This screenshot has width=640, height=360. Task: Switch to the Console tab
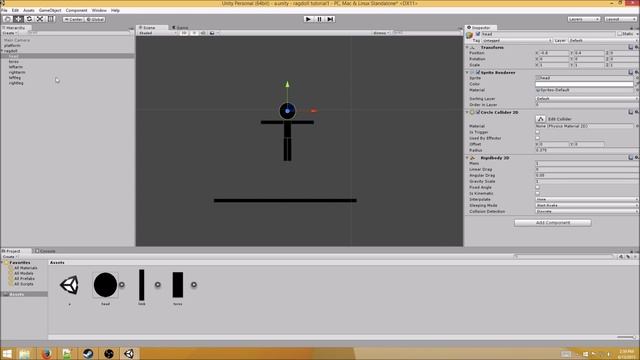(x=45, y=251)
